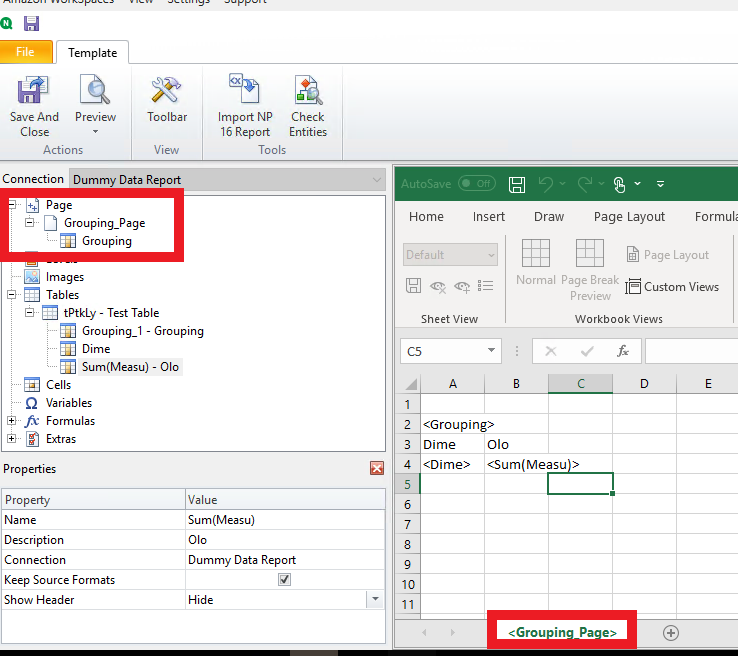Open the Connection dropdown
Screen dimensions: 738x656
click(376, 180)
